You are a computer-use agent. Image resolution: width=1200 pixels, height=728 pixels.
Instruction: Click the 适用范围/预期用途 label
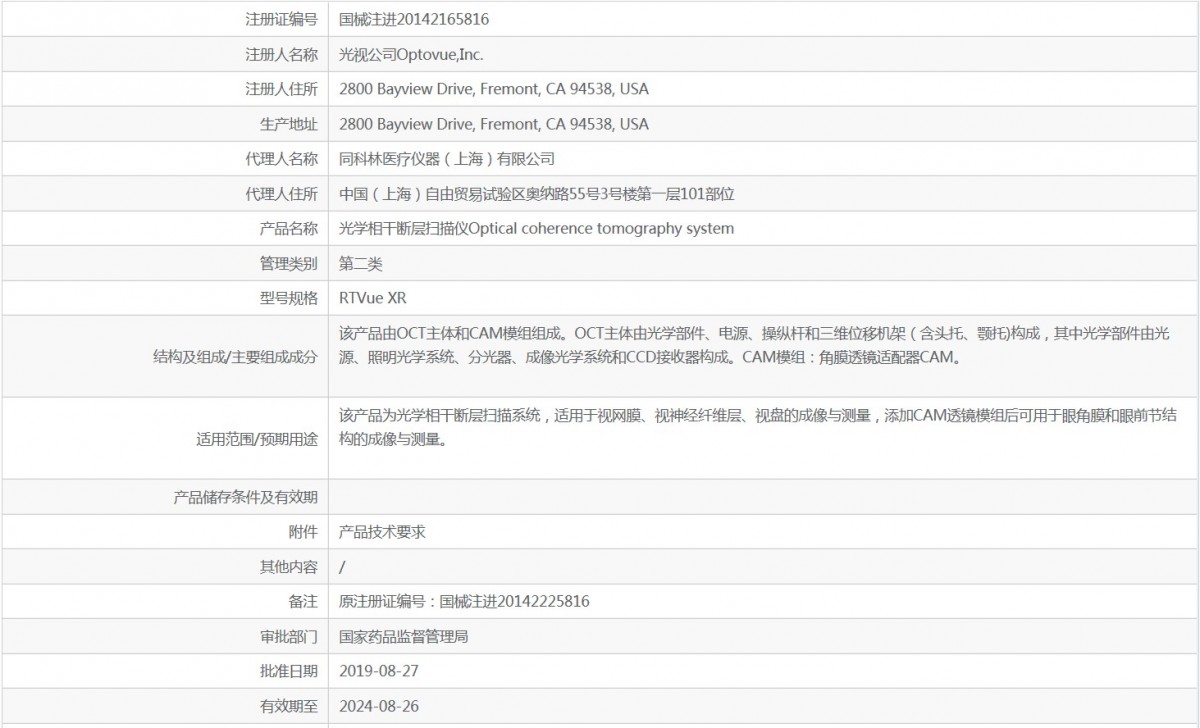(258, 438)
